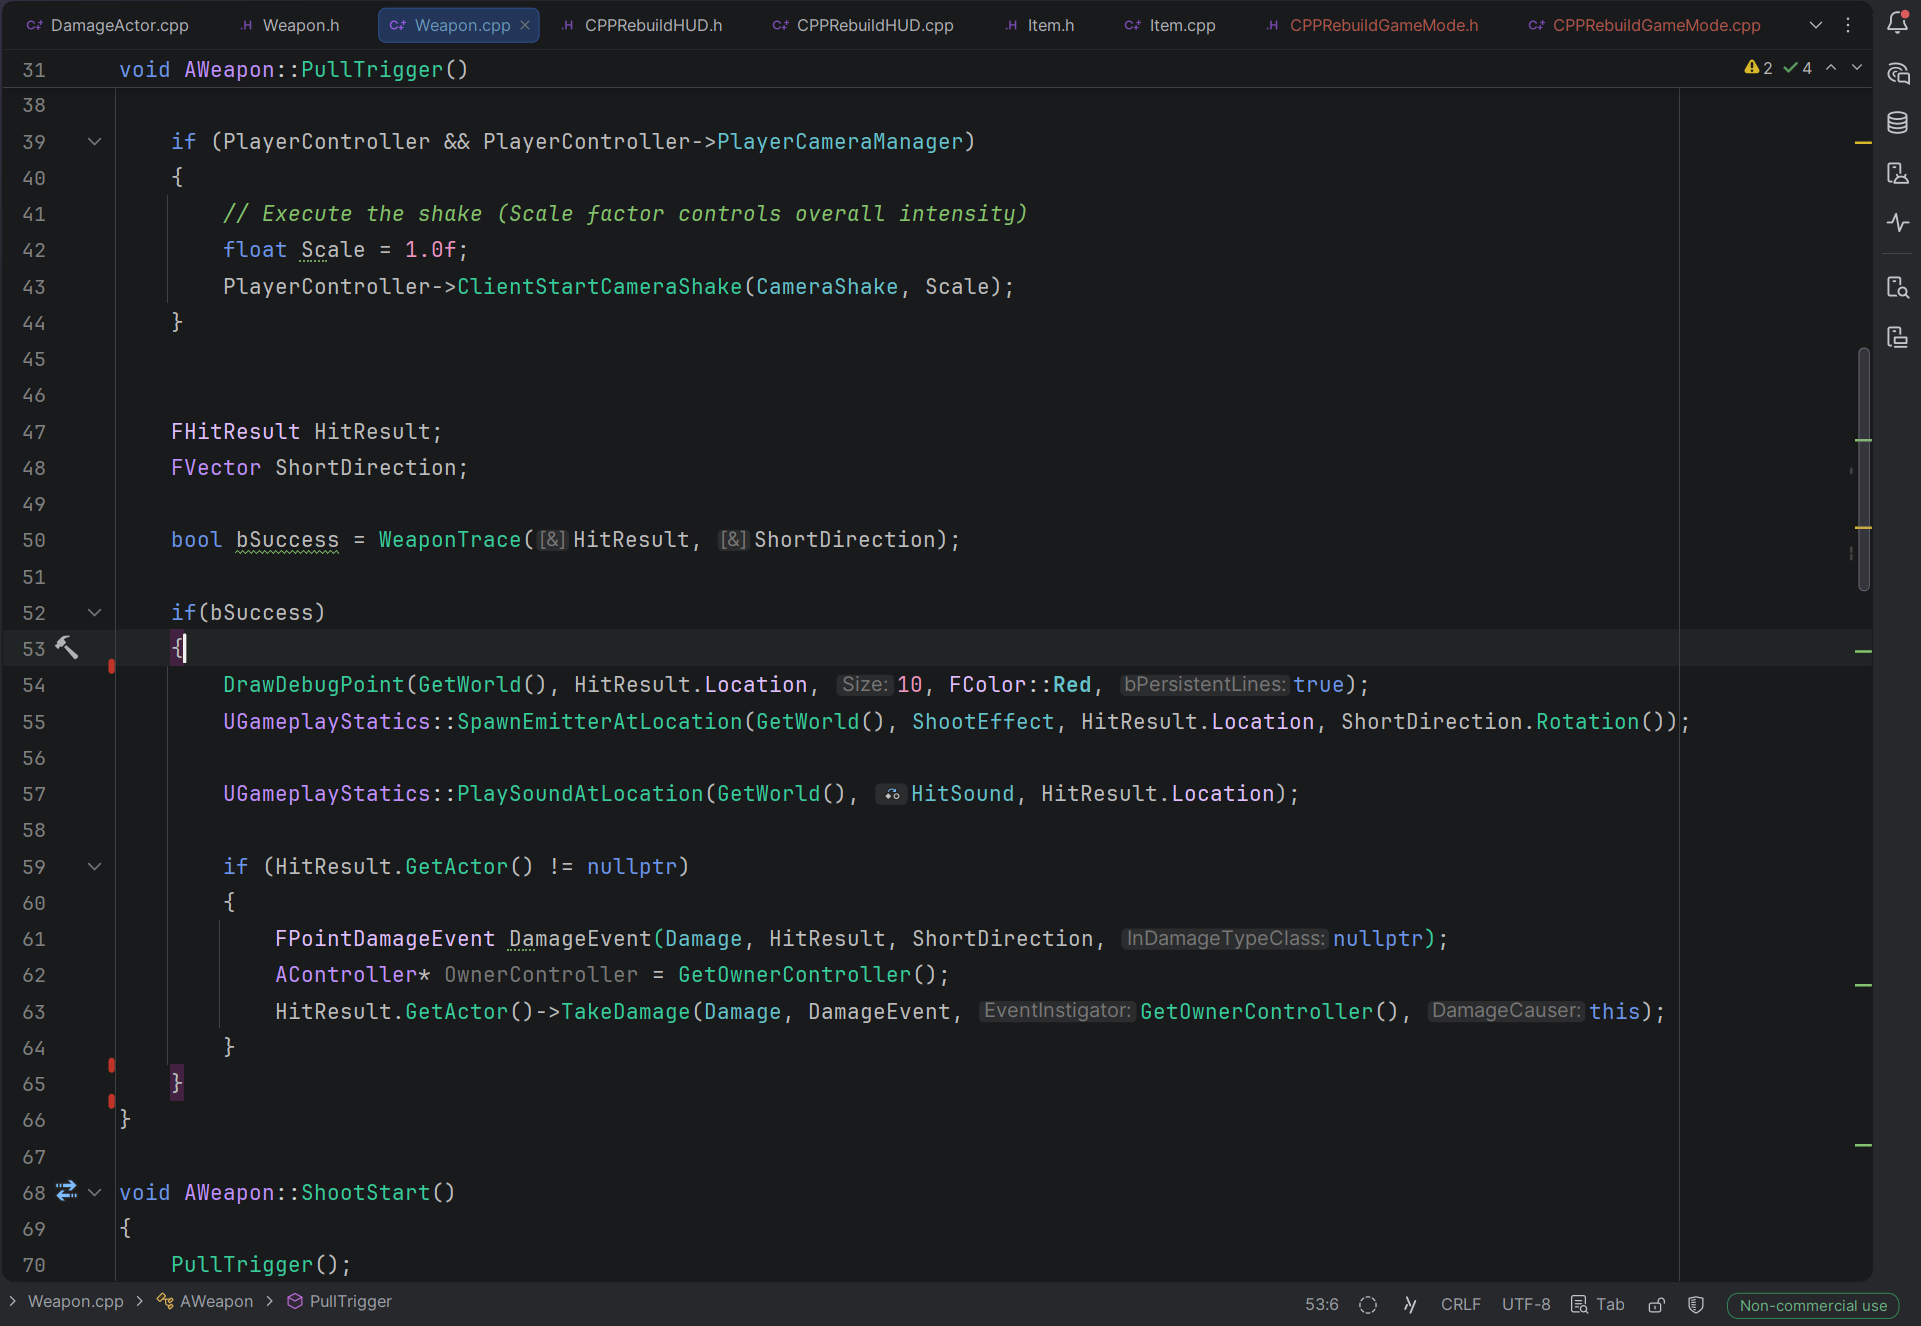Click the vertical editor scrollbar thumb
Viewport: 1921px width, 1326px height.
coord(1864,468)
